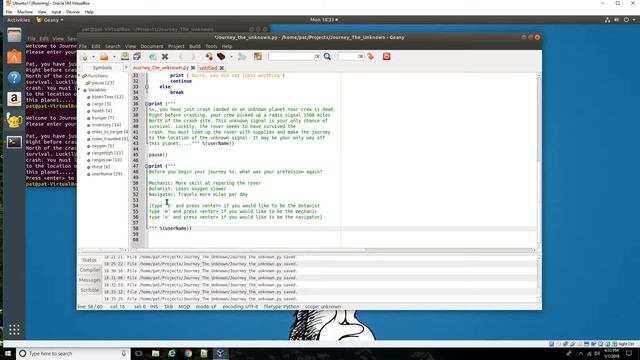640x360 pixels.
Task: Click the red Quit icon in Geany toolbar
Action: [x=387, y=56]
